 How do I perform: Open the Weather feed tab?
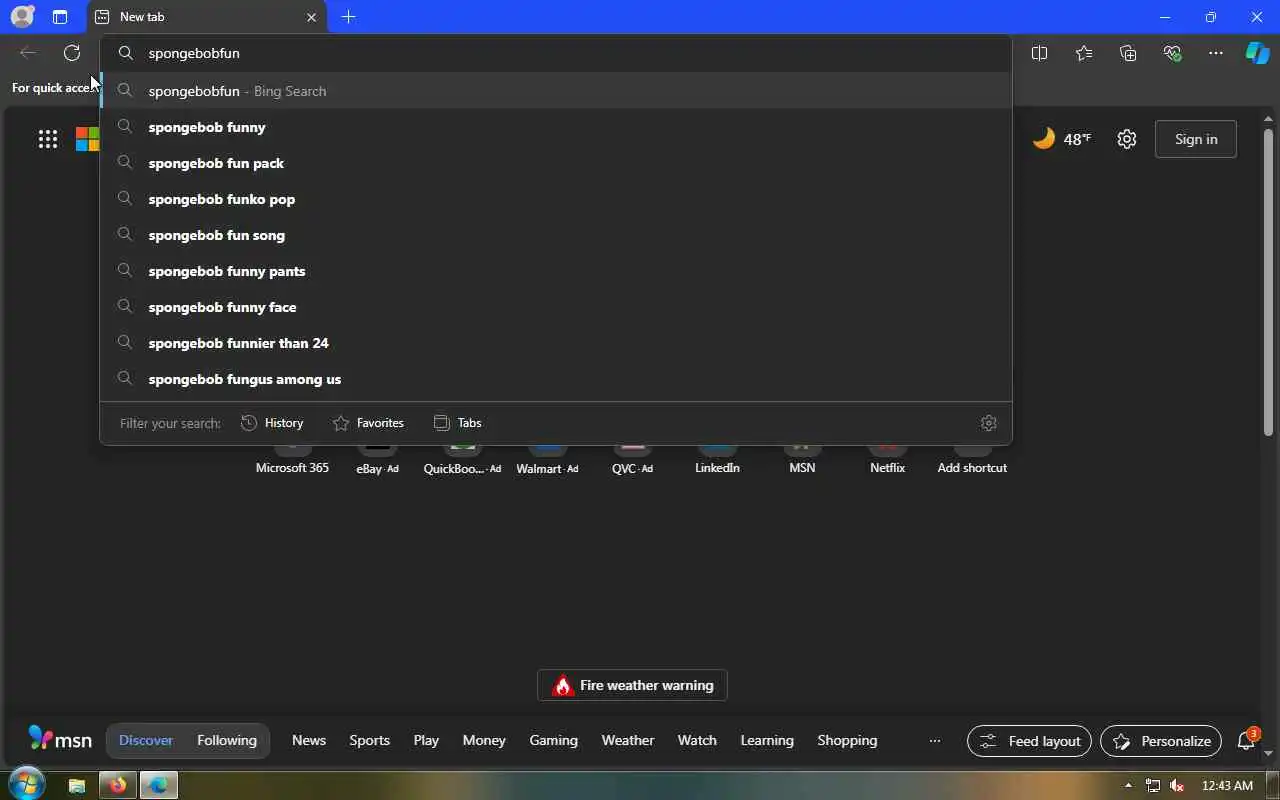(628, 740)
